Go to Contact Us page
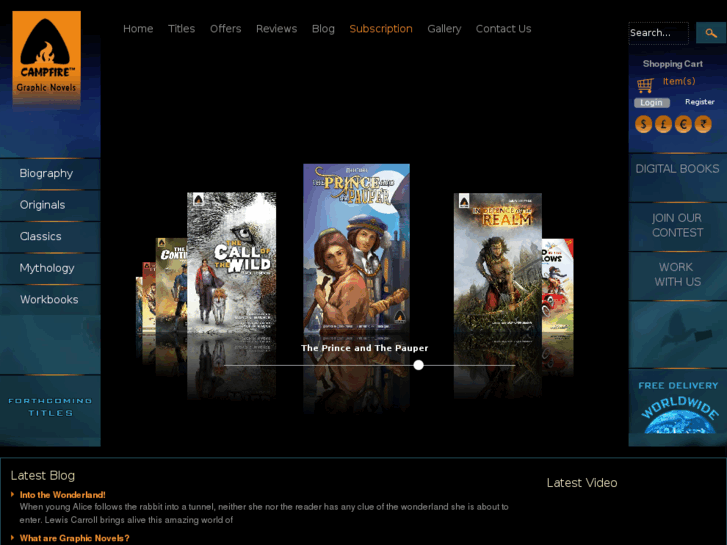The height and width of the screenshot is (545, 727). [x=503, y=29]
